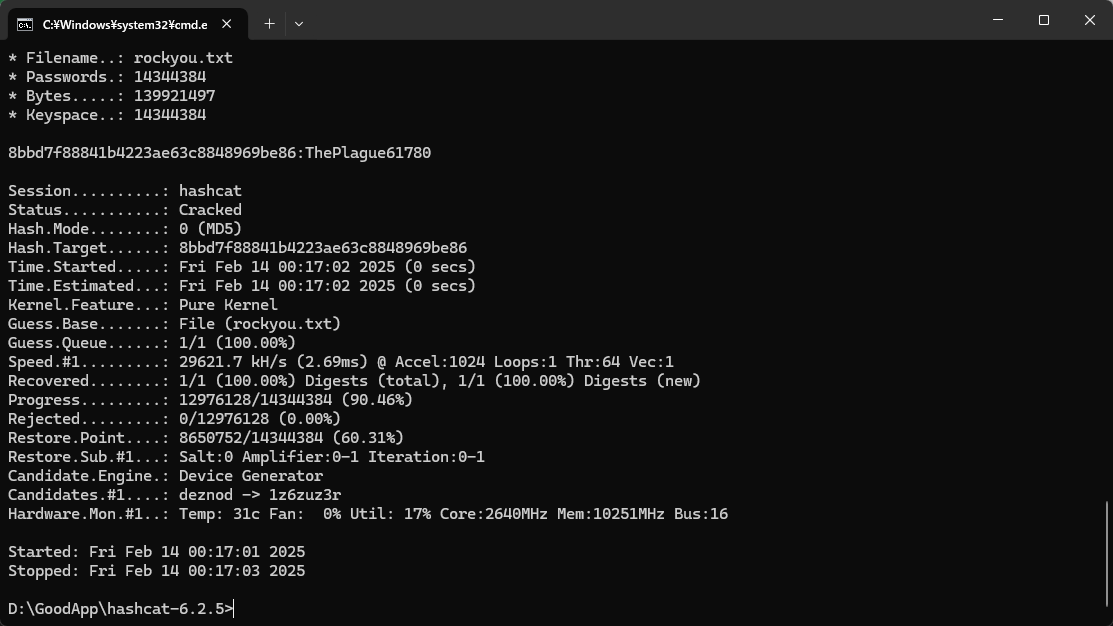Click the hashcat-6.2.5 command prompt line
The height and width of the screenshot is (626, 1113).
(120, 609)
